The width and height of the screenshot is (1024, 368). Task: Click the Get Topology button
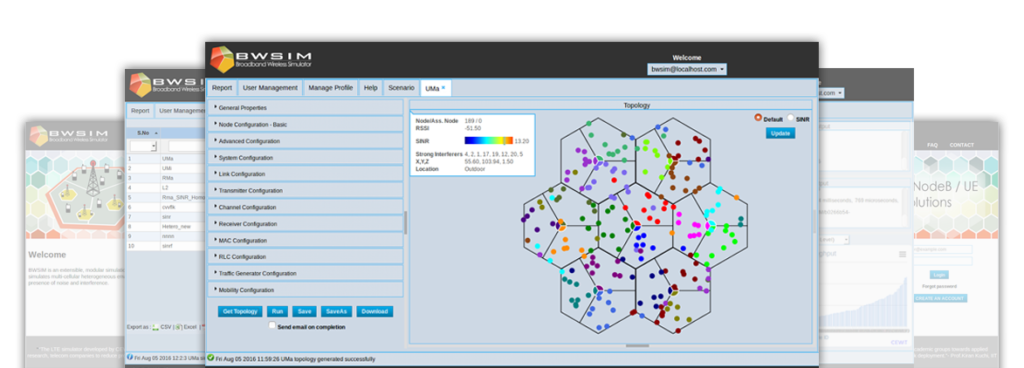click(x=240, y=312)
